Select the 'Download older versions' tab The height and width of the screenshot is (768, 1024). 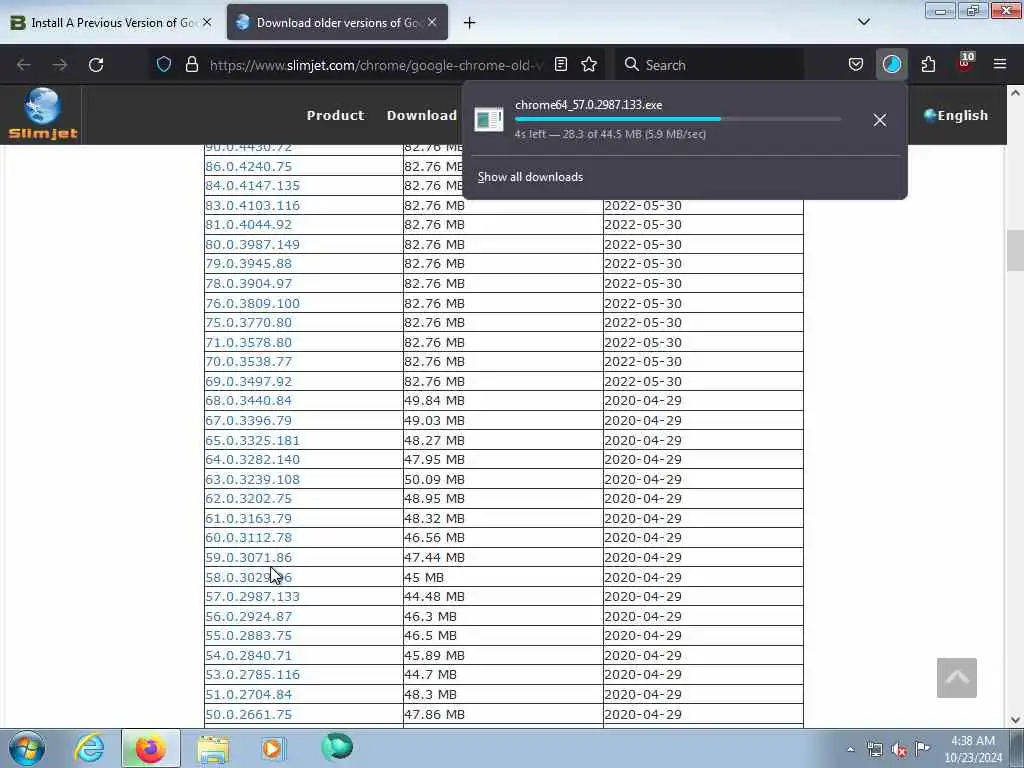click(337, 22)
